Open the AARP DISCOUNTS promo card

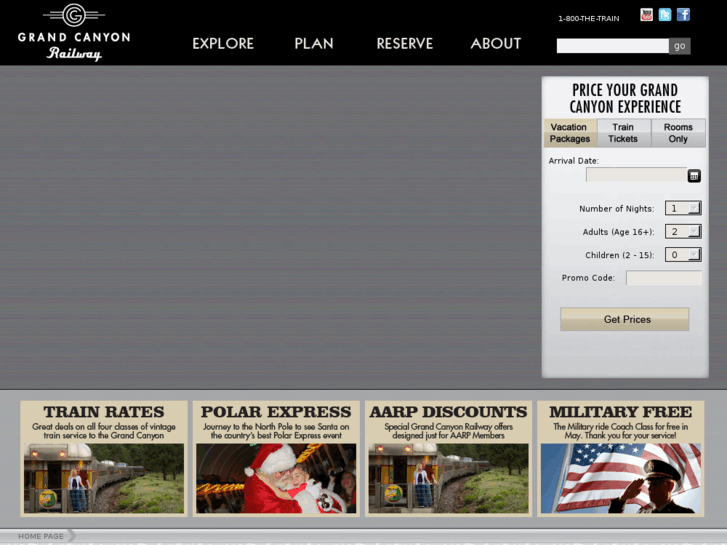(448, 459)
